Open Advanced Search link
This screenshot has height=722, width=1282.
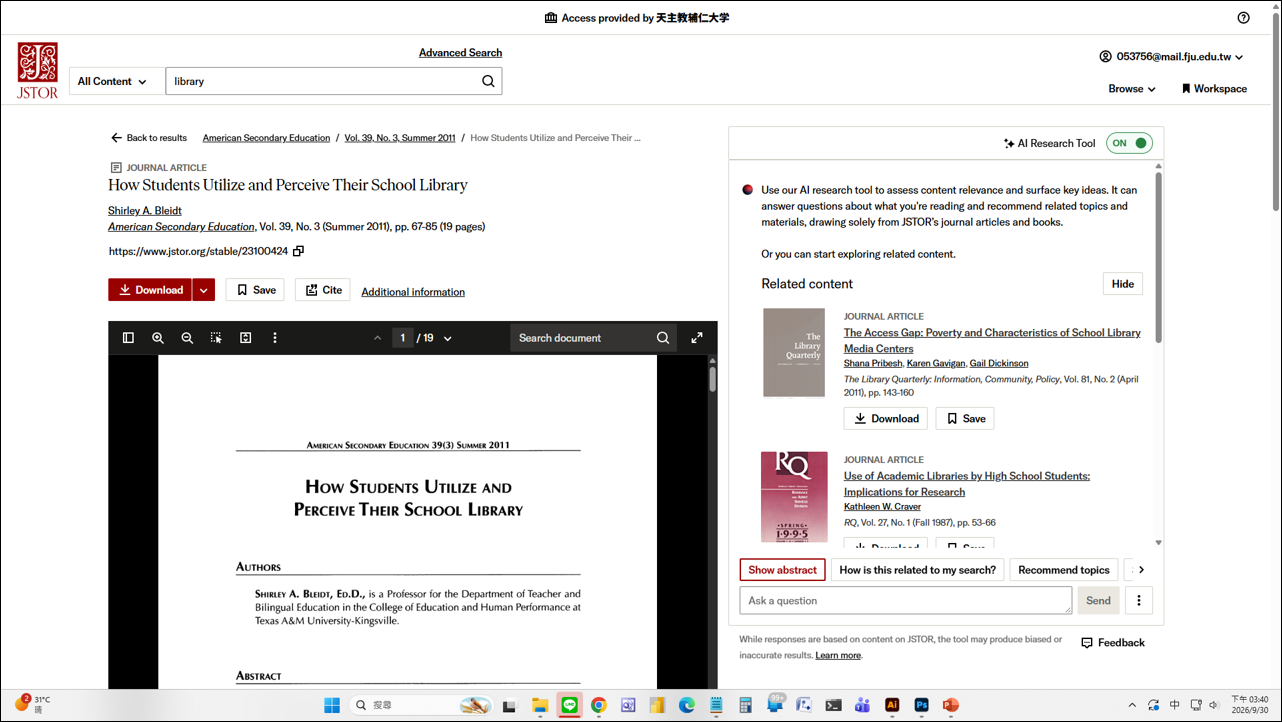[460, 53]
